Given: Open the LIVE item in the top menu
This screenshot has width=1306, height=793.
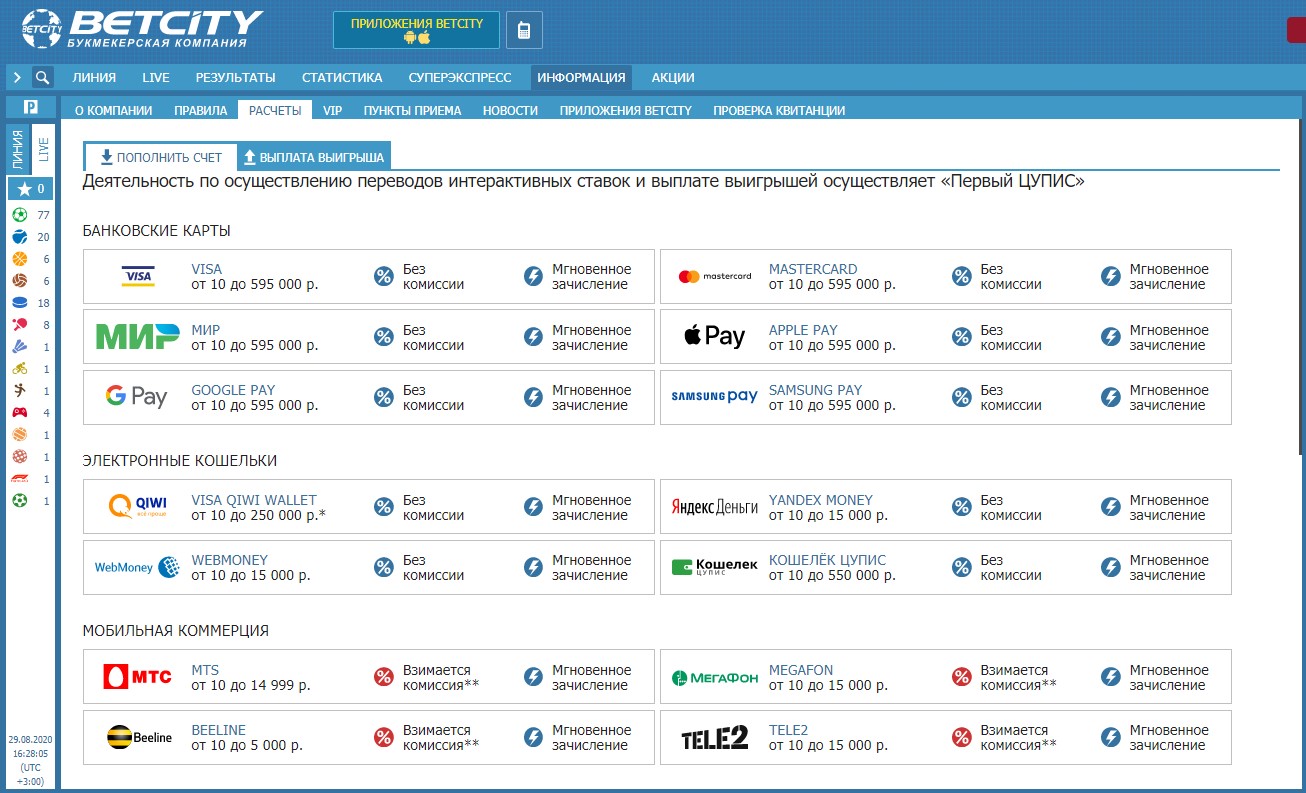Looking at the screenshot, I should pos(156,78).
